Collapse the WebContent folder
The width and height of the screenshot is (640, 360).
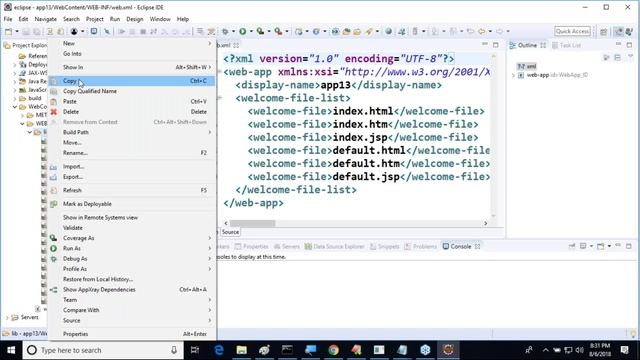click(15, 107)
